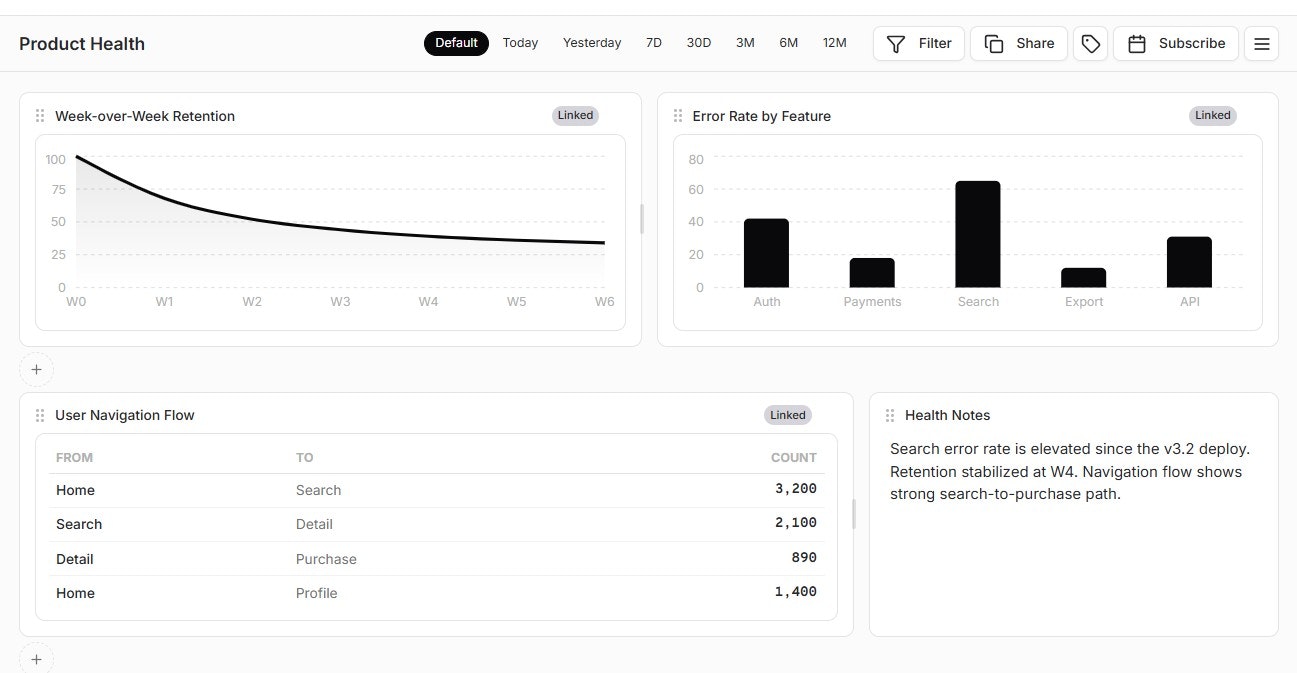Click Detail in the FROM column
This screenshot has width=1297, height=673.
coord(75,559)
